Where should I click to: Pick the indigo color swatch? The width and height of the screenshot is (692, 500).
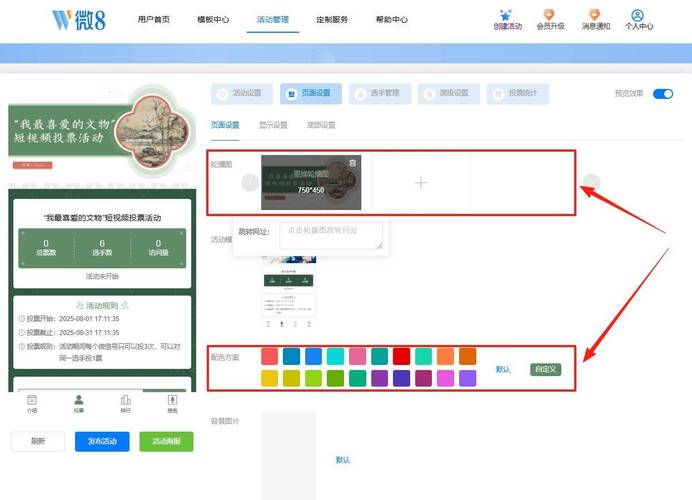coord(401,378)
